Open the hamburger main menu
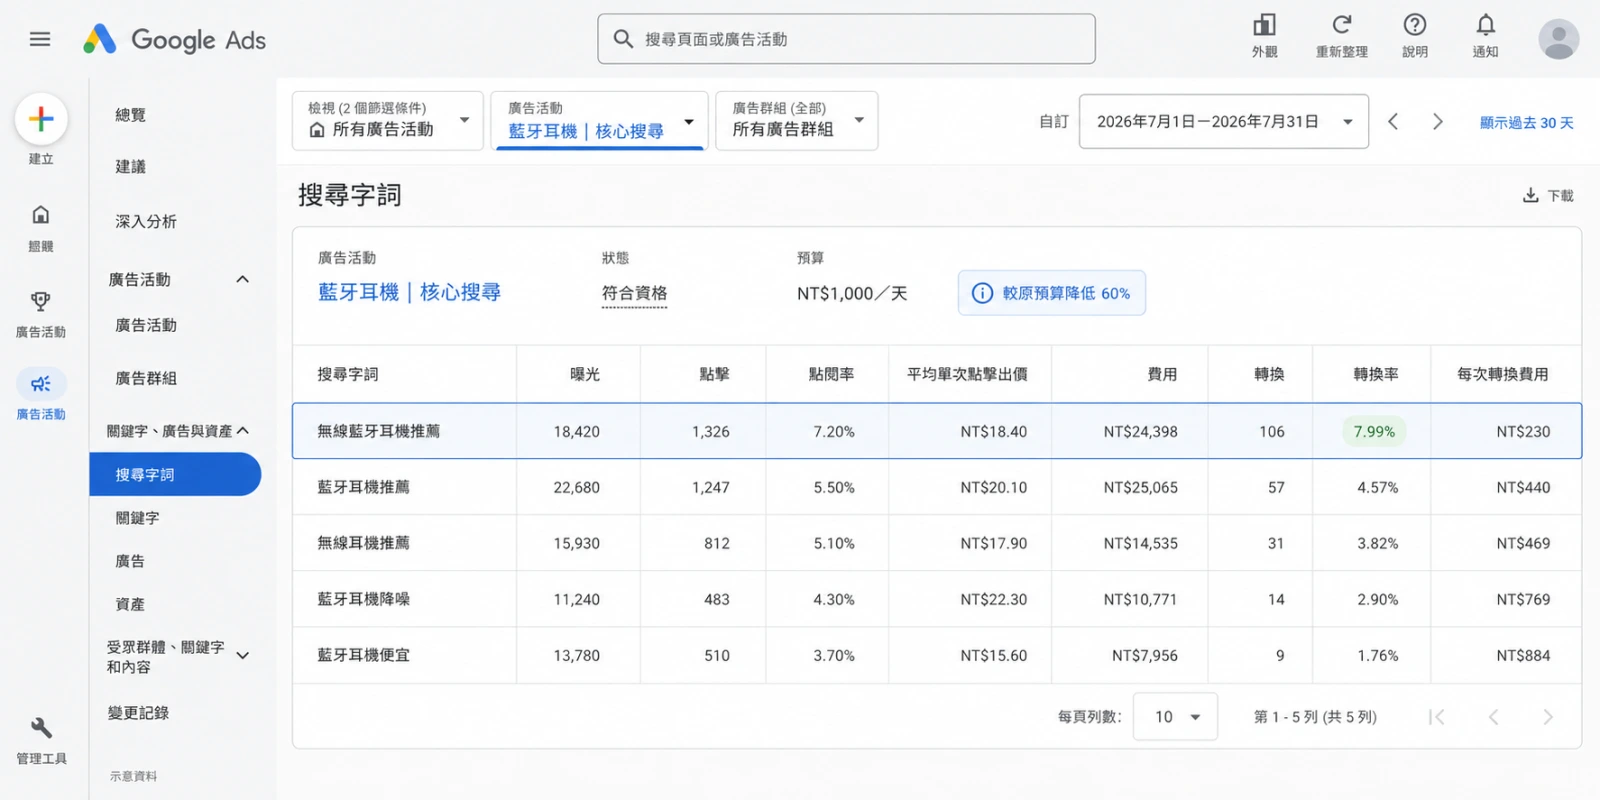This screenshot has height=800, width=1600. 40,39
